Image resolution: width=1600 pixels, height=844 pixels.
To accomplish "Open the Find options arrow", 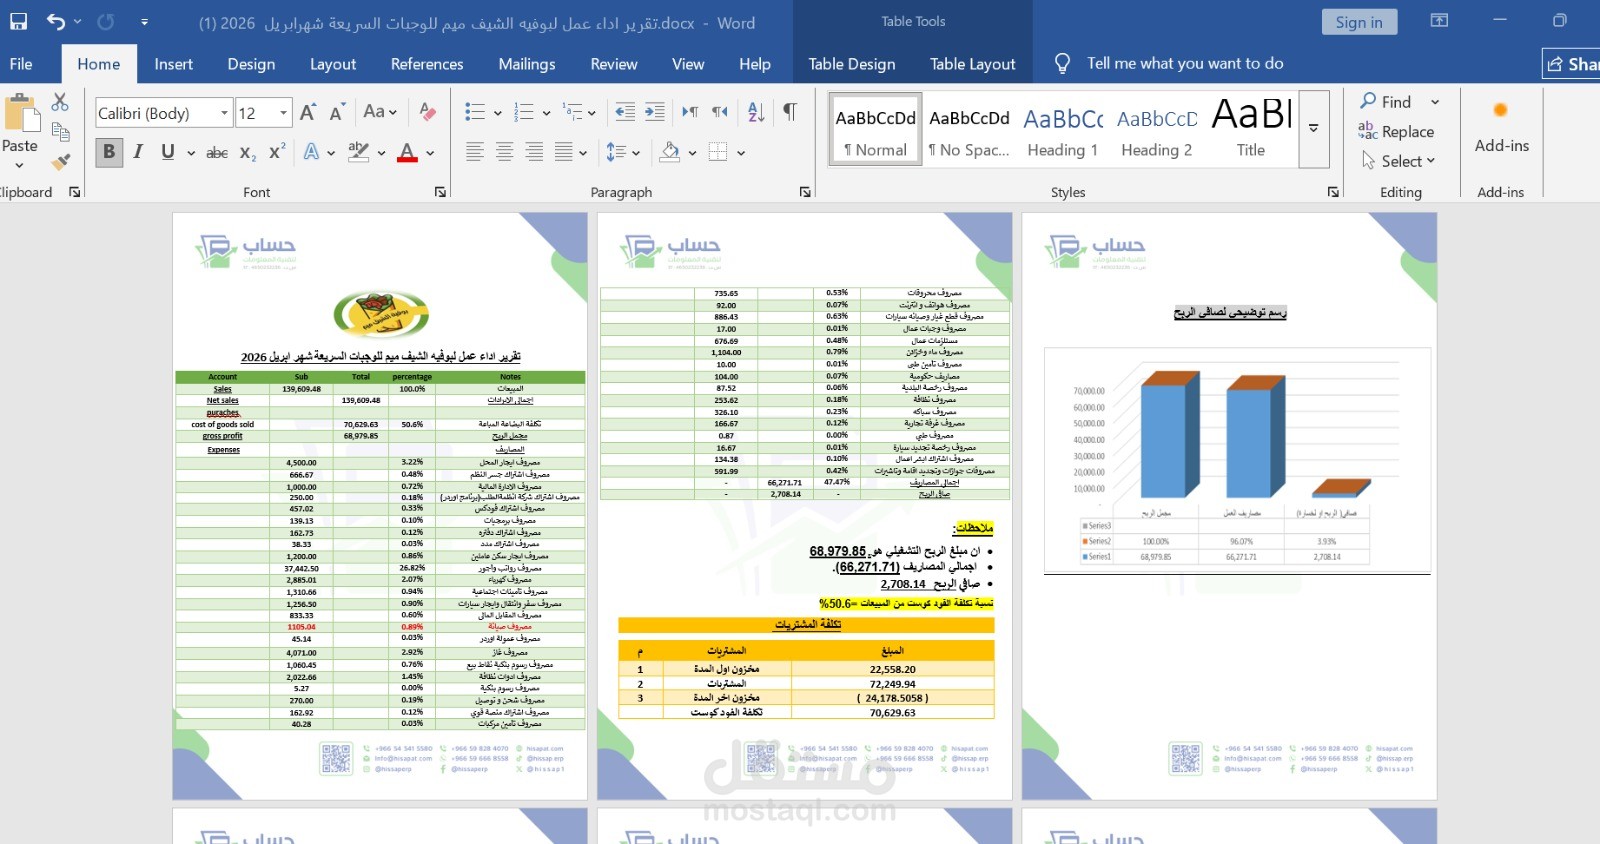I will tap(1435, 102).
